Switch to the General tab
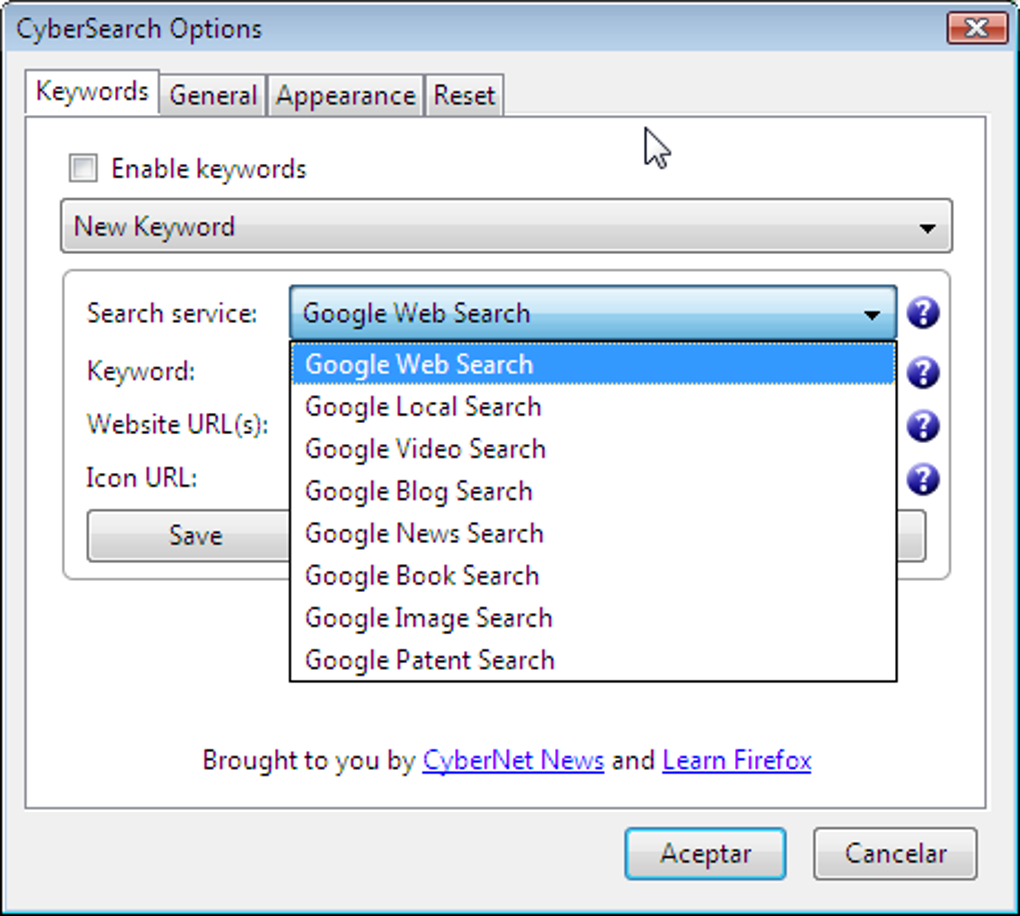Image resolution: width=1020 pixels, height=916 pixels. (211, 95)
